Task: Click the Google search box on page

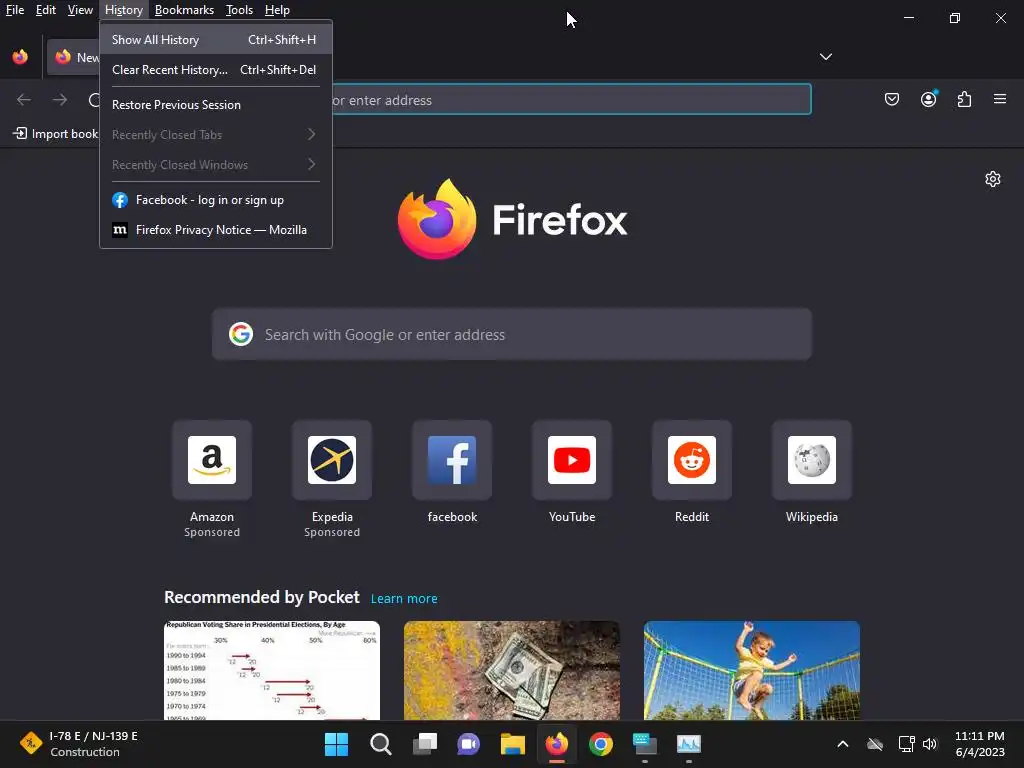Action: tap(512, 334)
